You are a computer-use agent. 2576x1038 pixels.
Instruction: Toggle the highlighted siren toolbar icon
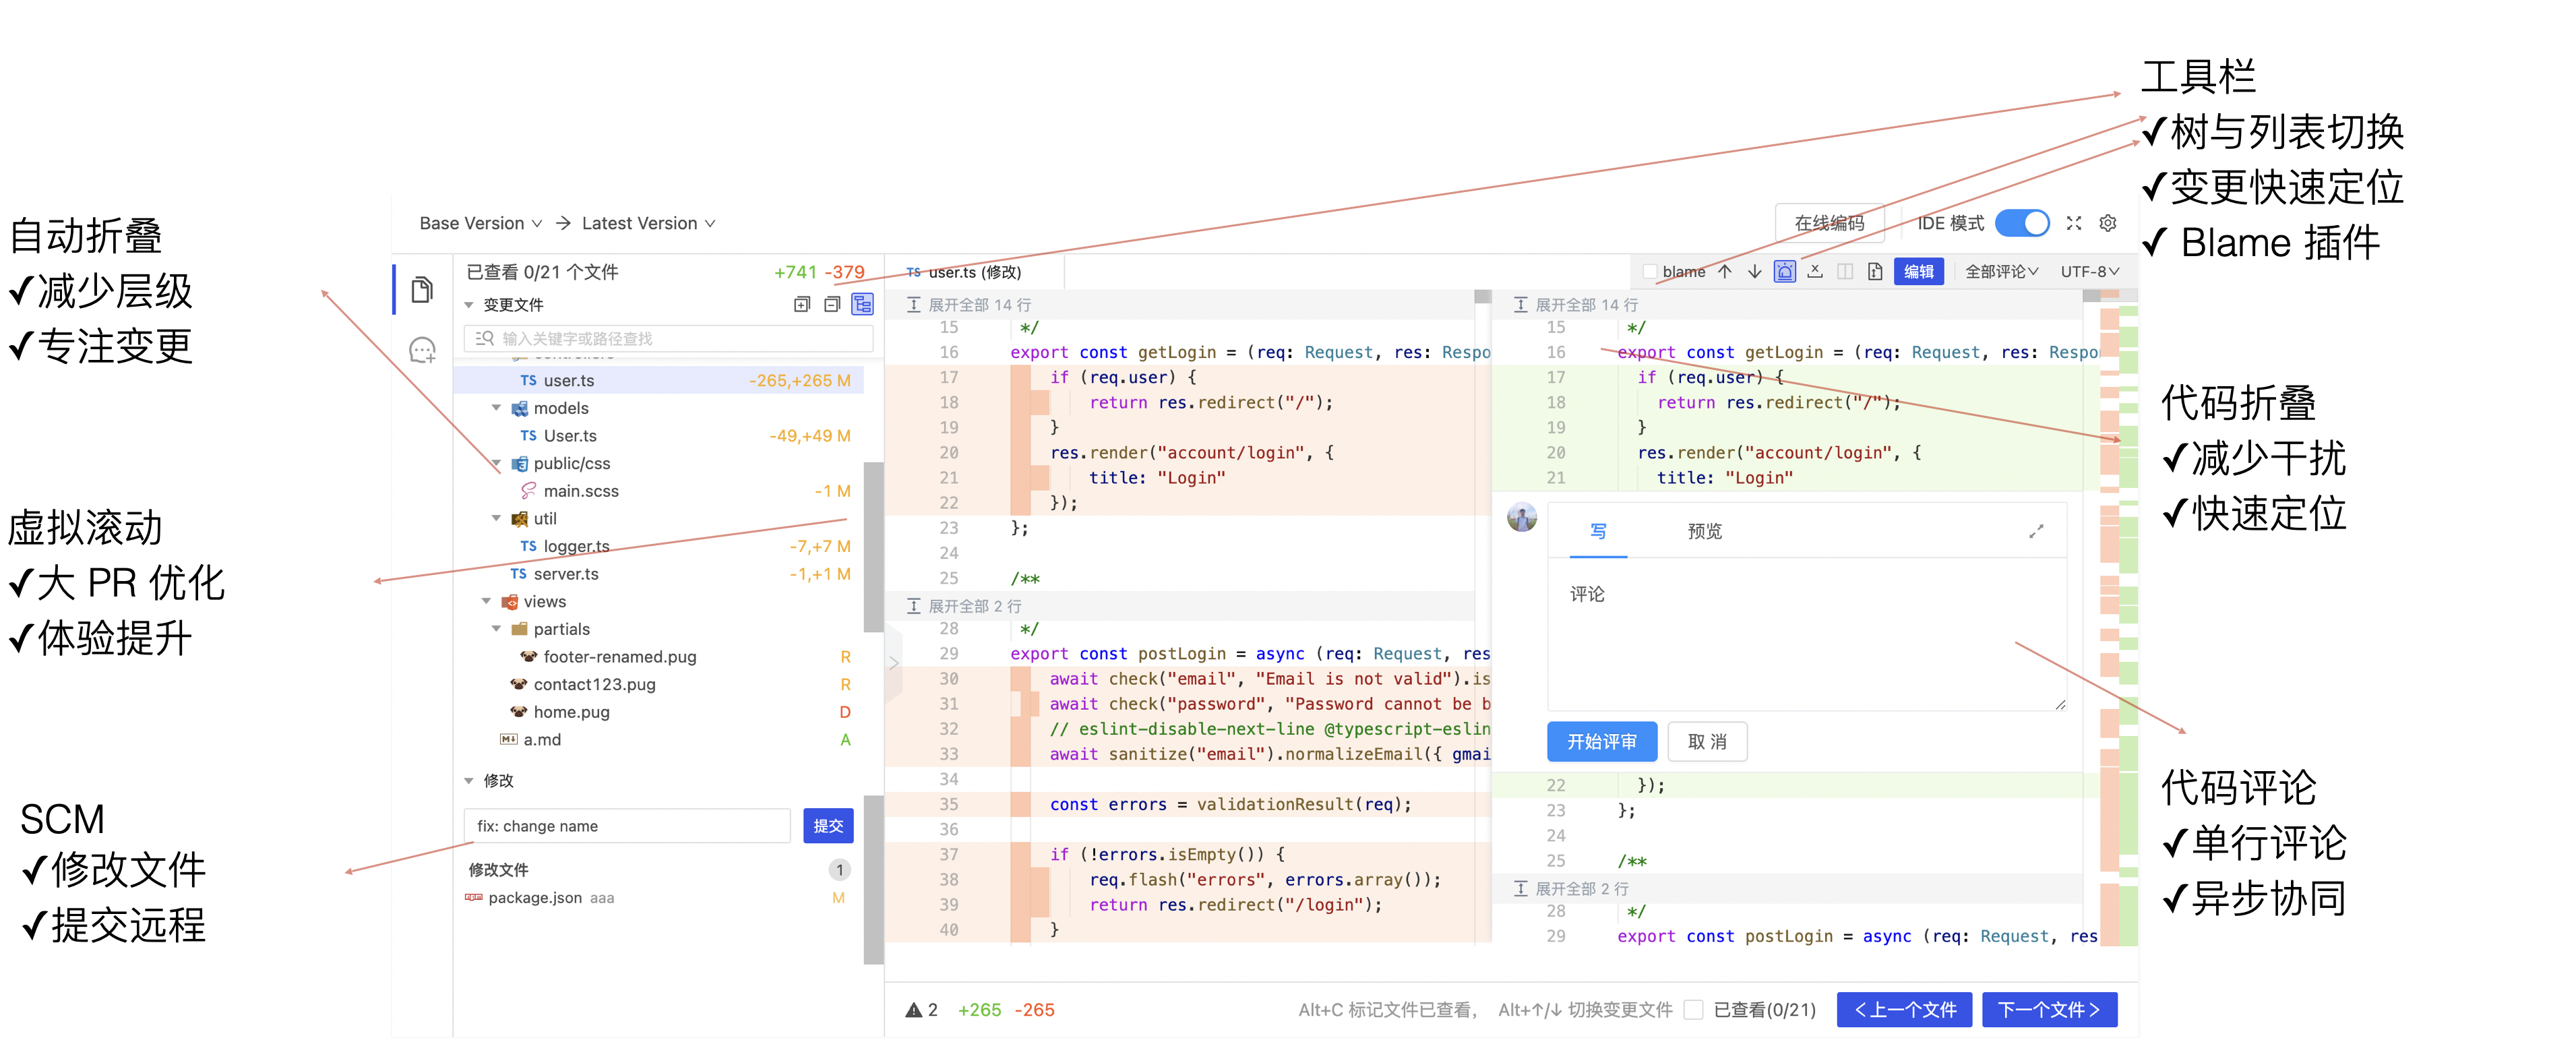1785,271
